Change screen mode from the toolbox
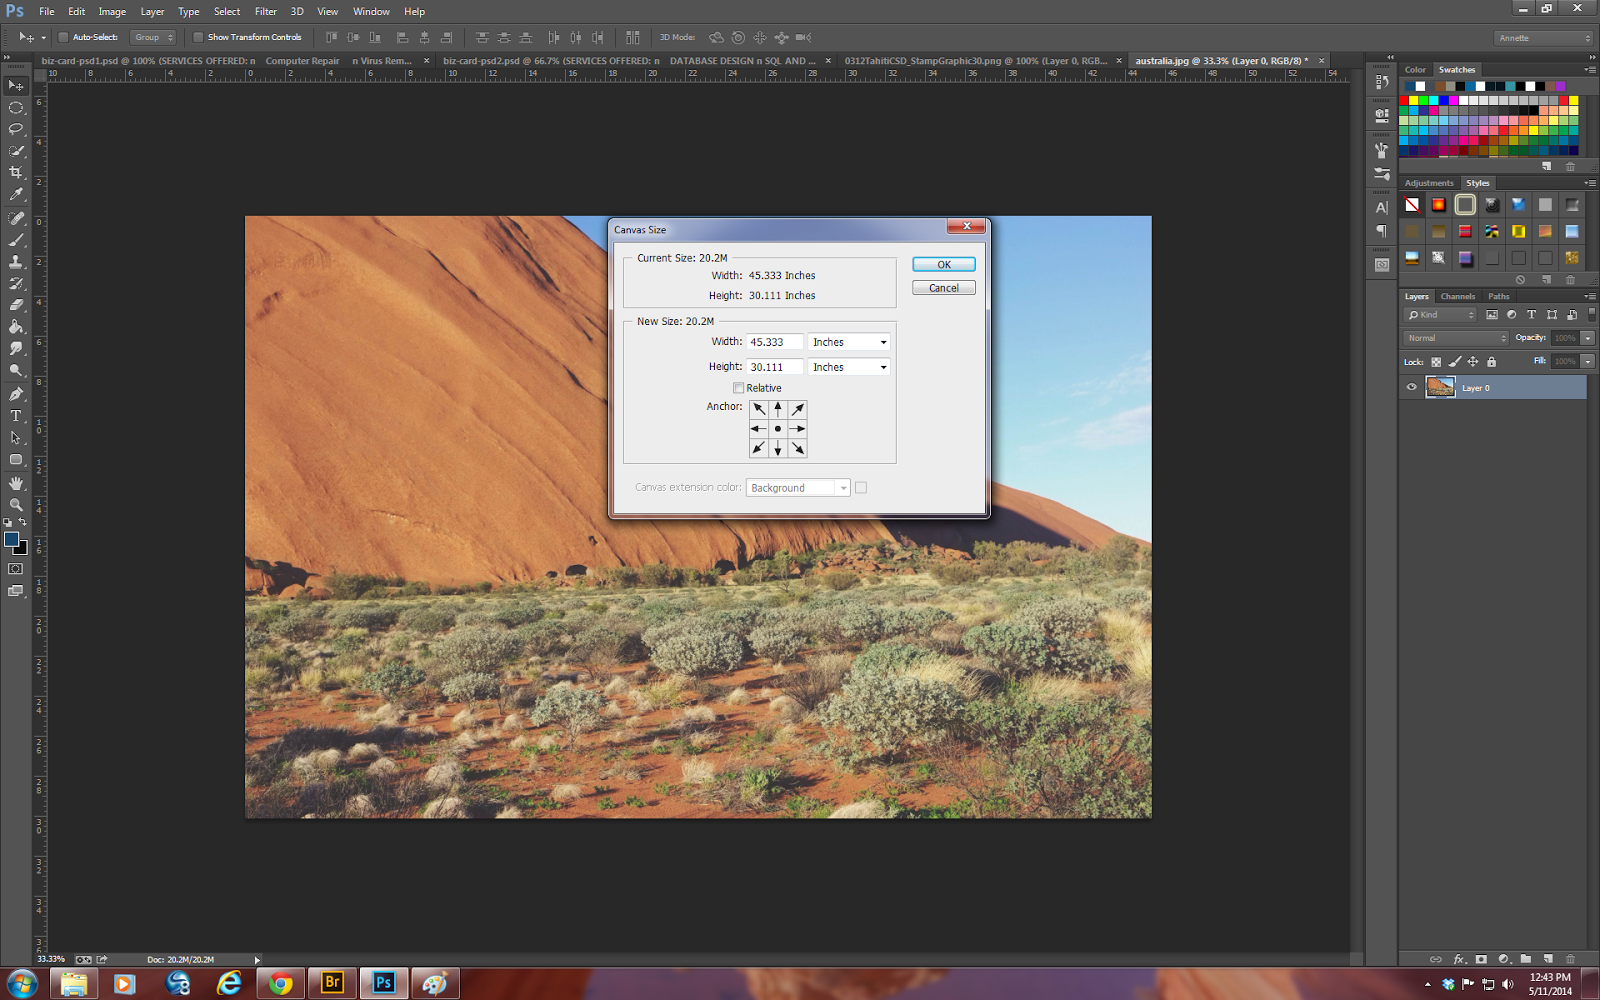Image resolution: width=1600 pixels, height=1000 pixels. pyautogui.click(x=16, y=591)
